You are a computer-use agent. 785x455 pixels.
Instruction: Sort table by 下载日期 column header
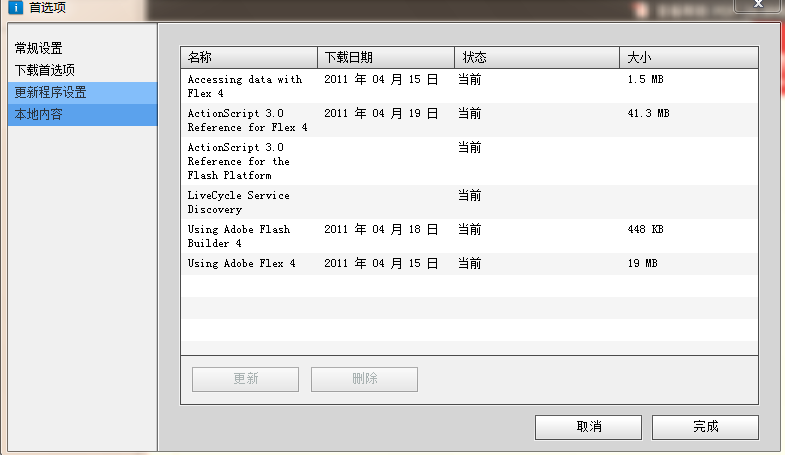[386, 58]
